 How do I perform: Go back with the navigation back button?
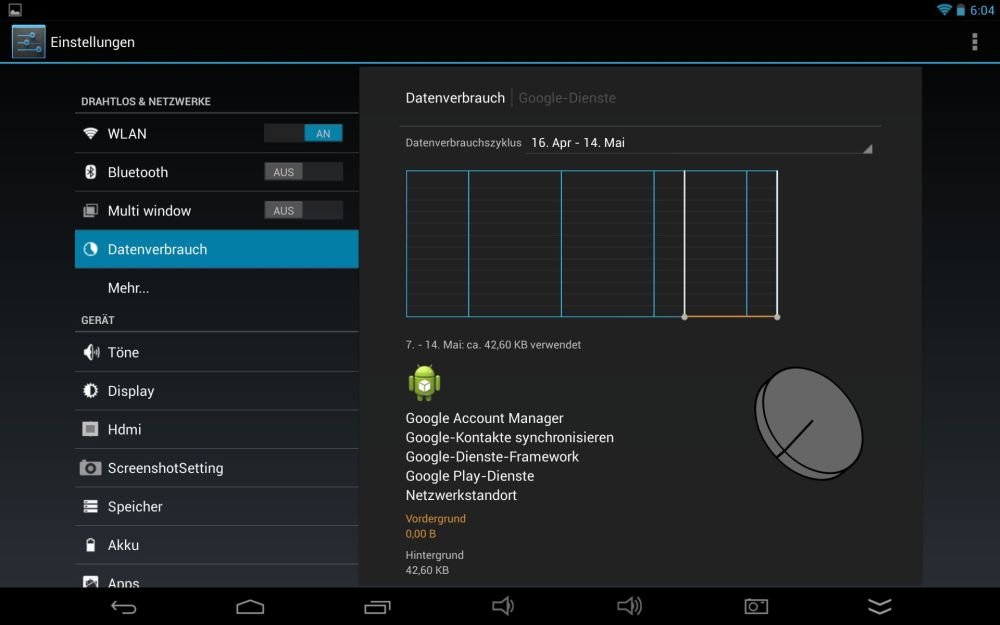click(124, 607)
